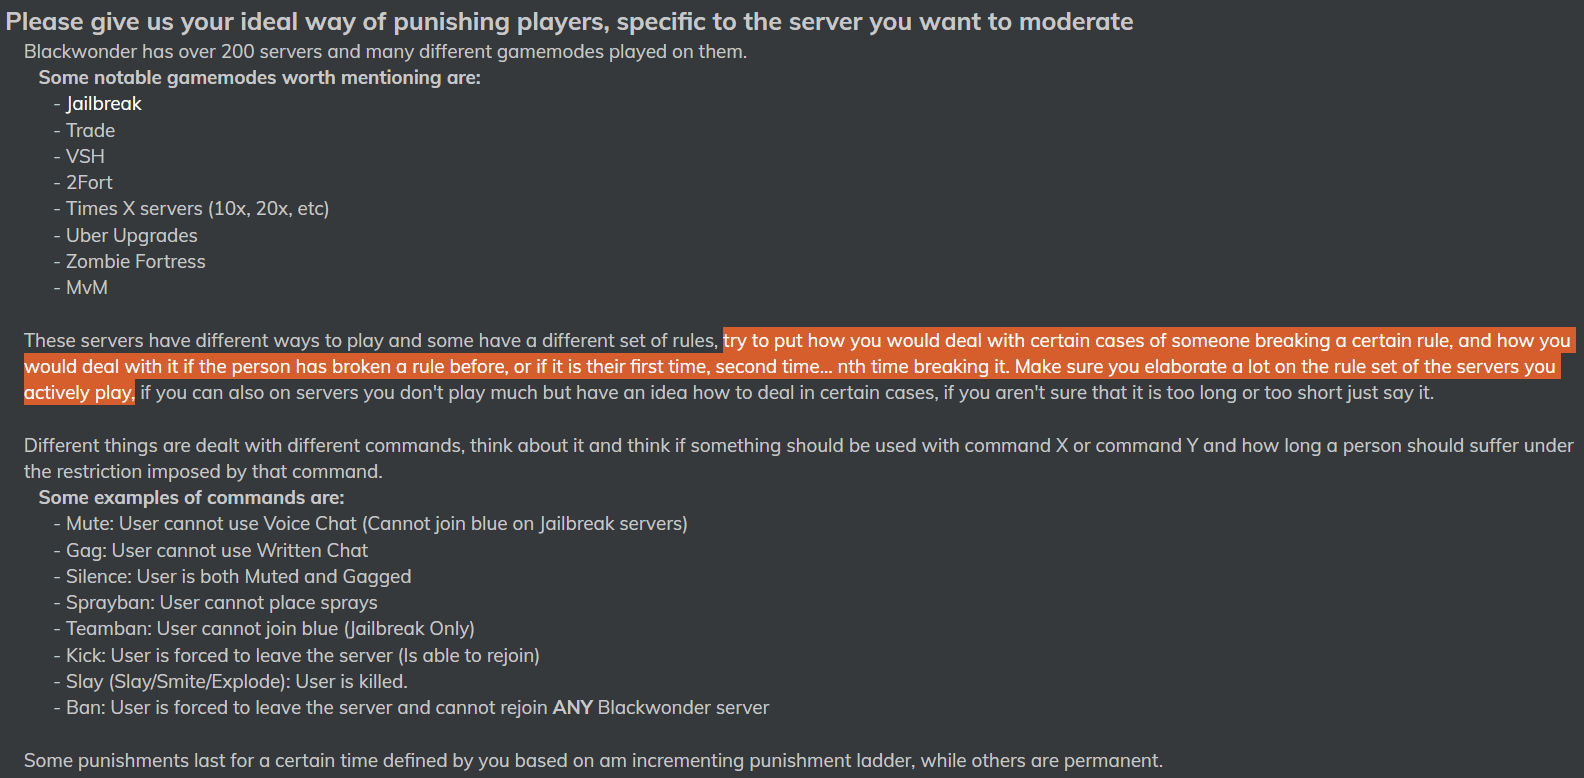
Task: Click the Jailbreak gamemode list item
Action: 98,104
